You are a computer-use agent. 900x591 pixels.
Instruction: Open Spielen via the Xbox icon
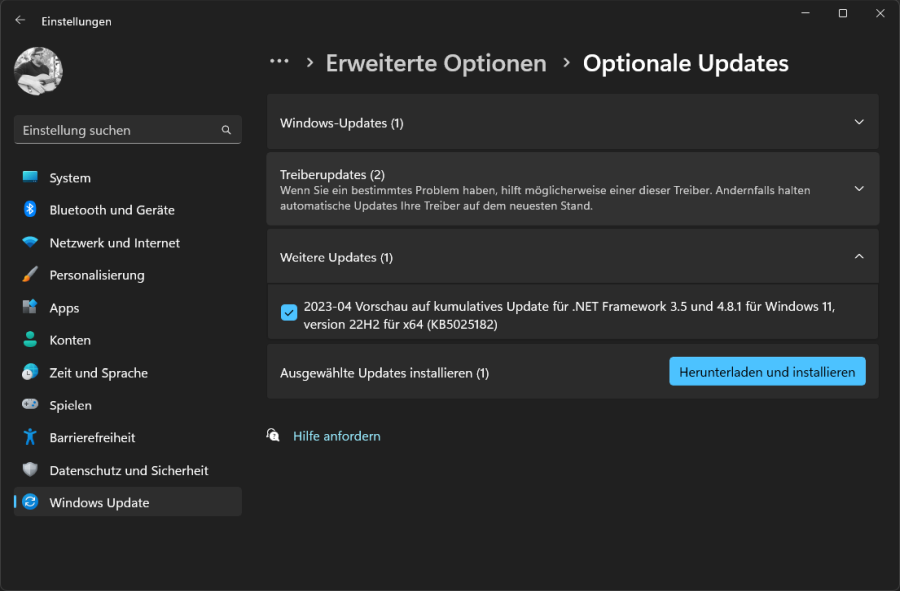28,405
